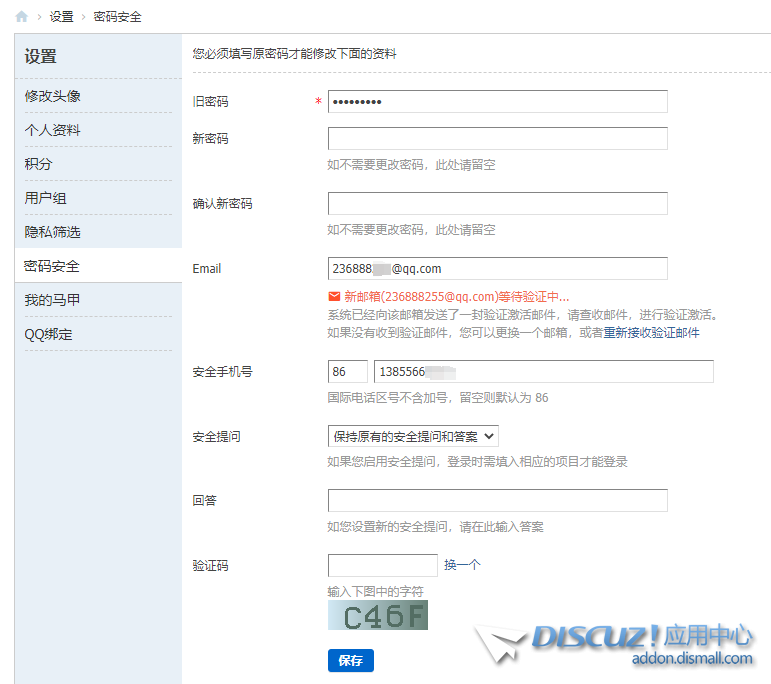Focus the 旧密码 old password field

pyautogui.click(x=497, y=102)
